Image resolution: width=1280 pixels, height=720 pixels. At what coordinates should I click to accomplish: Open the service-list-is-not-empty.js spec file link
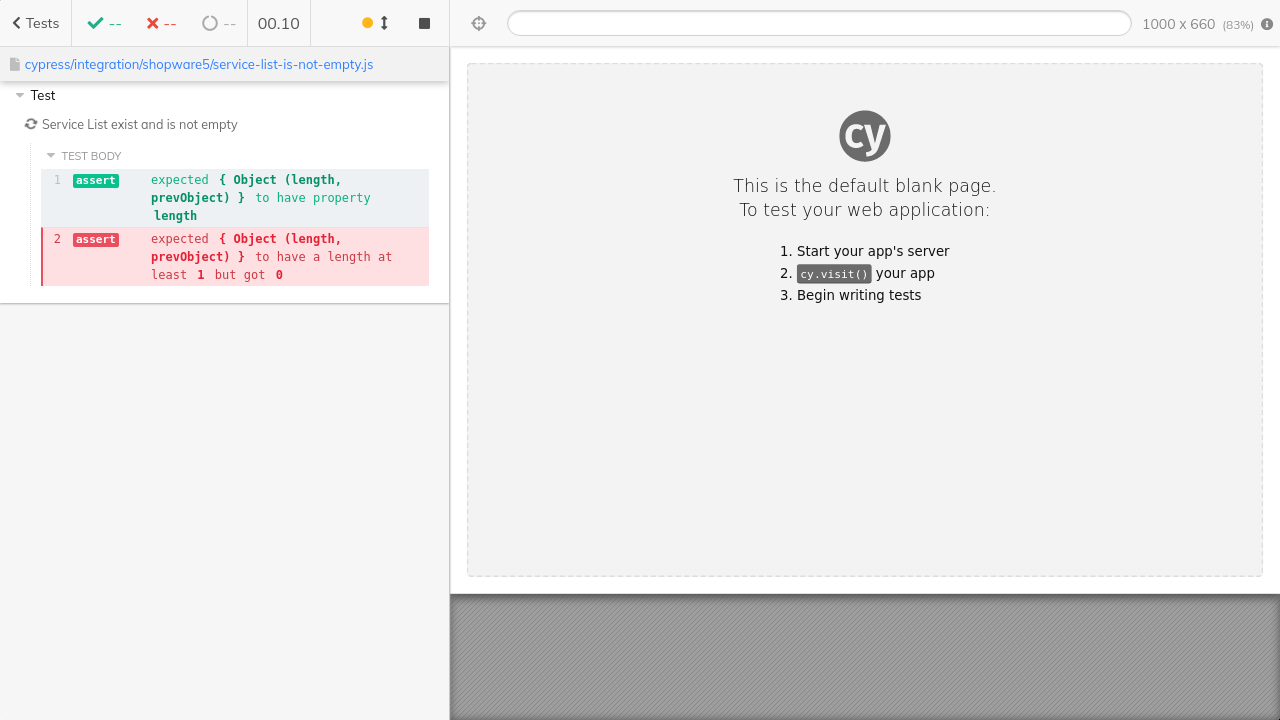[x=198, y=64]
